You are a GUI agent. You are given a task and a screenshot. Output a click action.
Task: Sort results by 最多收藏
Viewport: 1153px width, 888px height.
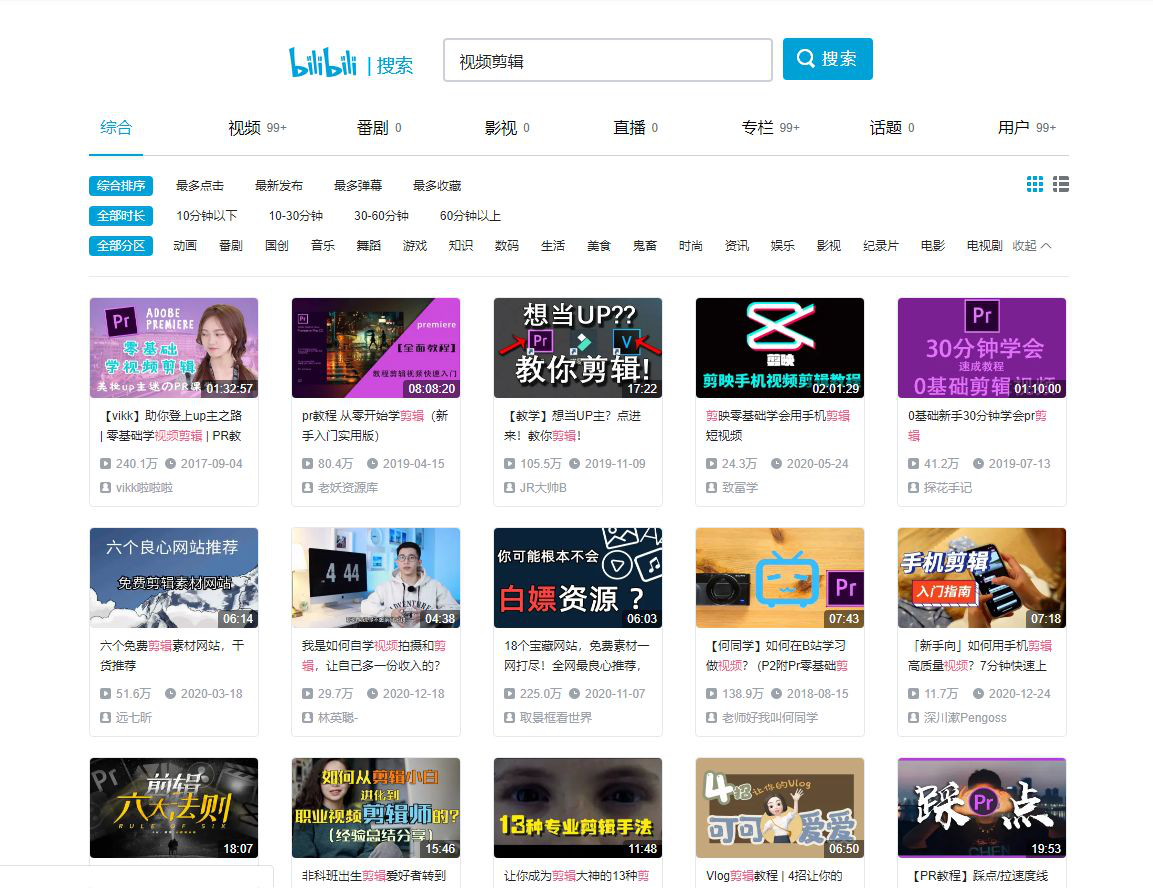click(437, 186)
